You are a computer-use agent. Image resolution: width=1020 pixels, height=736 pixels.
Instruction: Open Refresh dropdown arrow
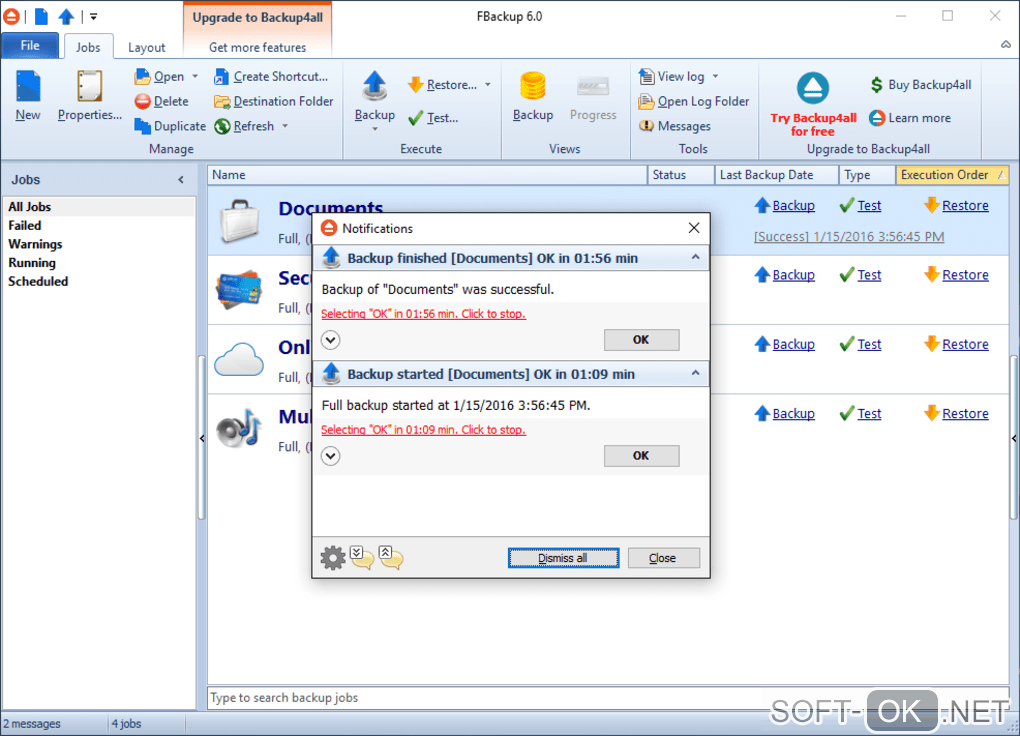(x=285, y=126)
